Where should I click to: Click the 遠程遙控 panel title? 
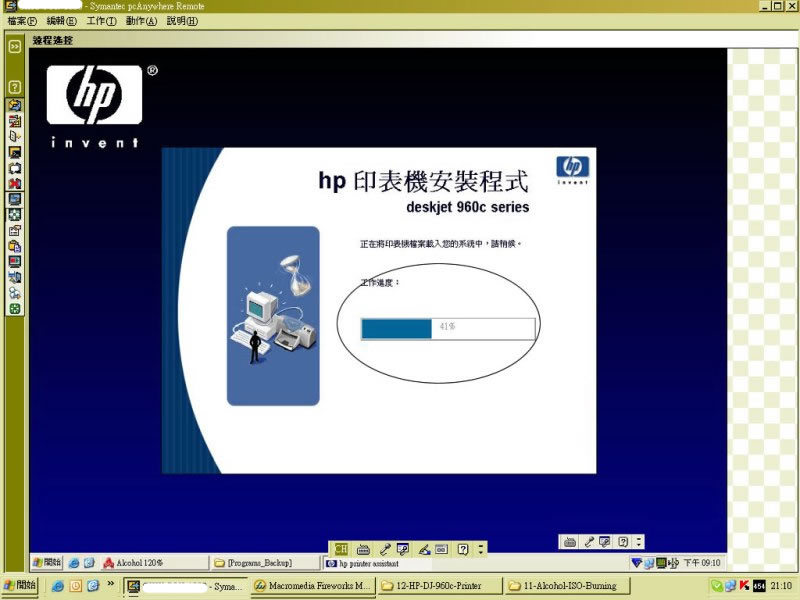53,40
